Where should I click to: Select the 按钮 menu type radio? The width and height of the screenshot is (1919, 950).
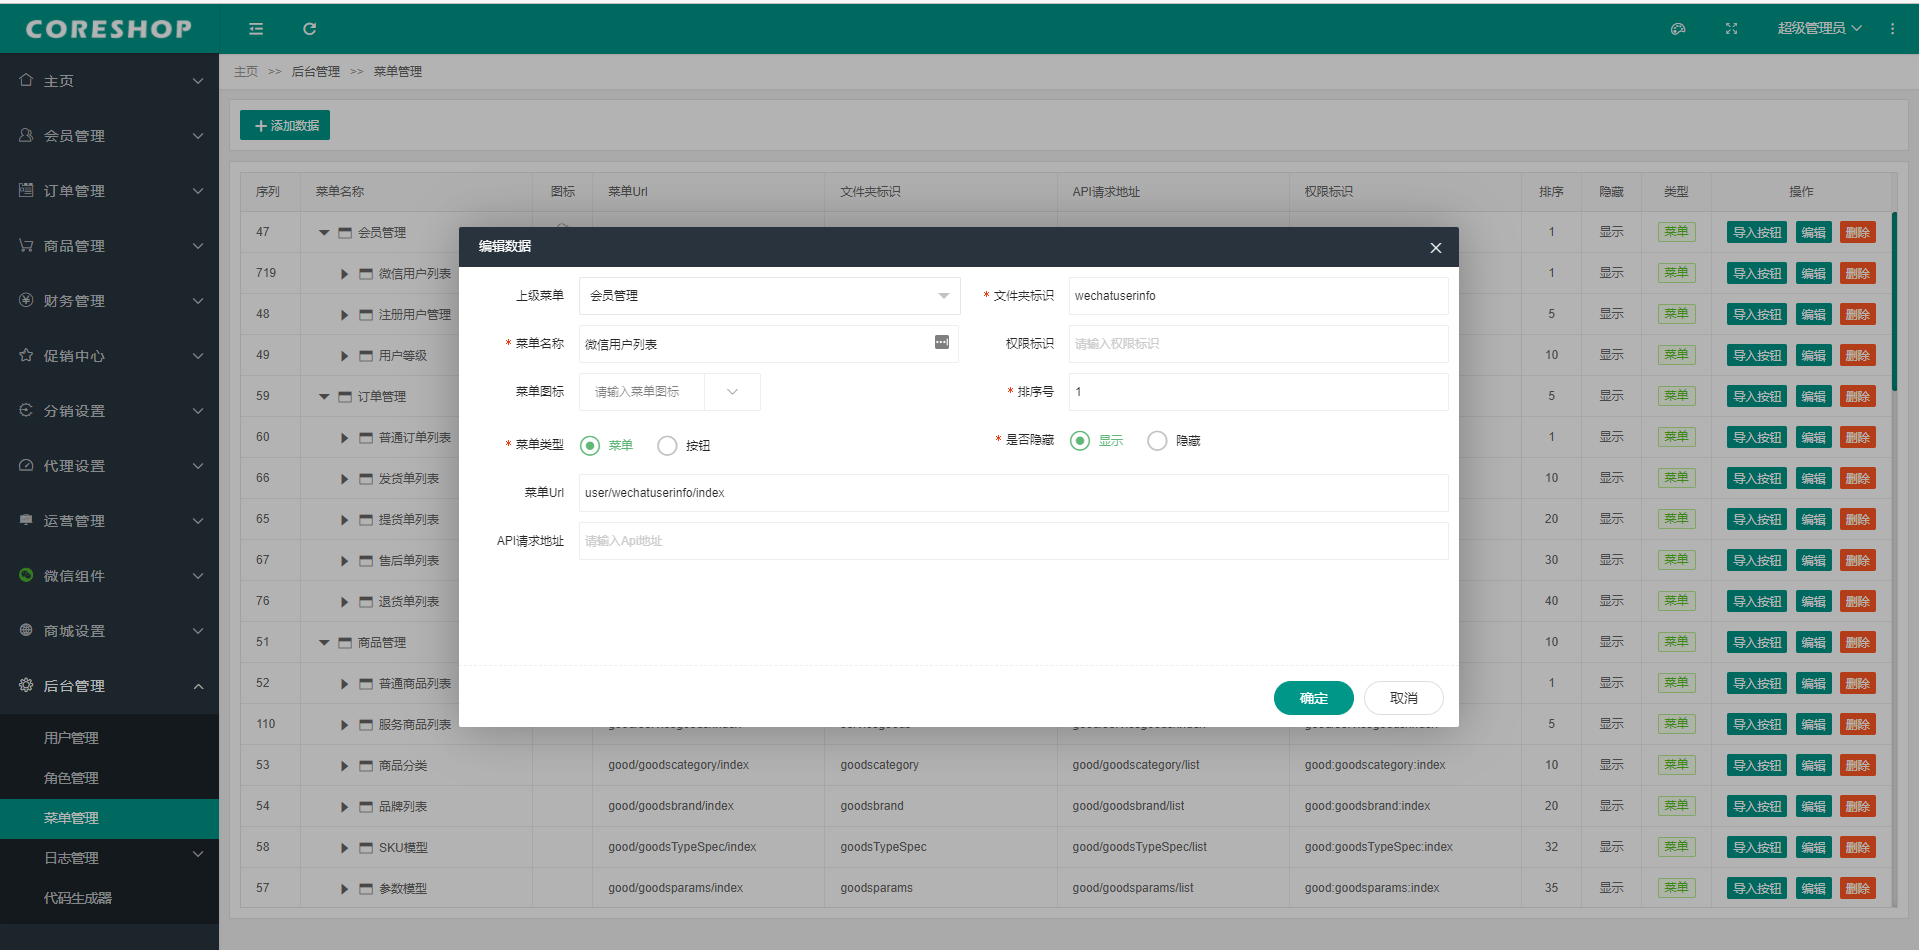click(667, 446)
